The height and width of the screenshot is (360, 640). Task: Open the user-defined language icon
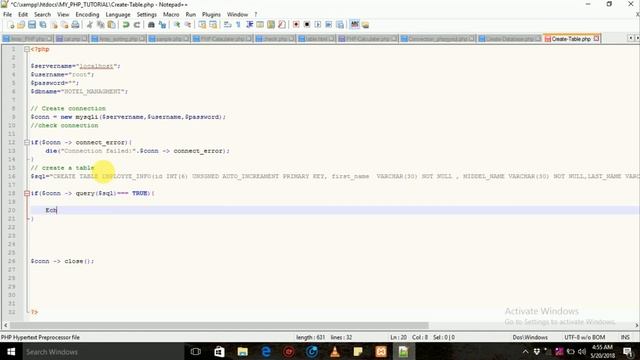click(260, 25)
